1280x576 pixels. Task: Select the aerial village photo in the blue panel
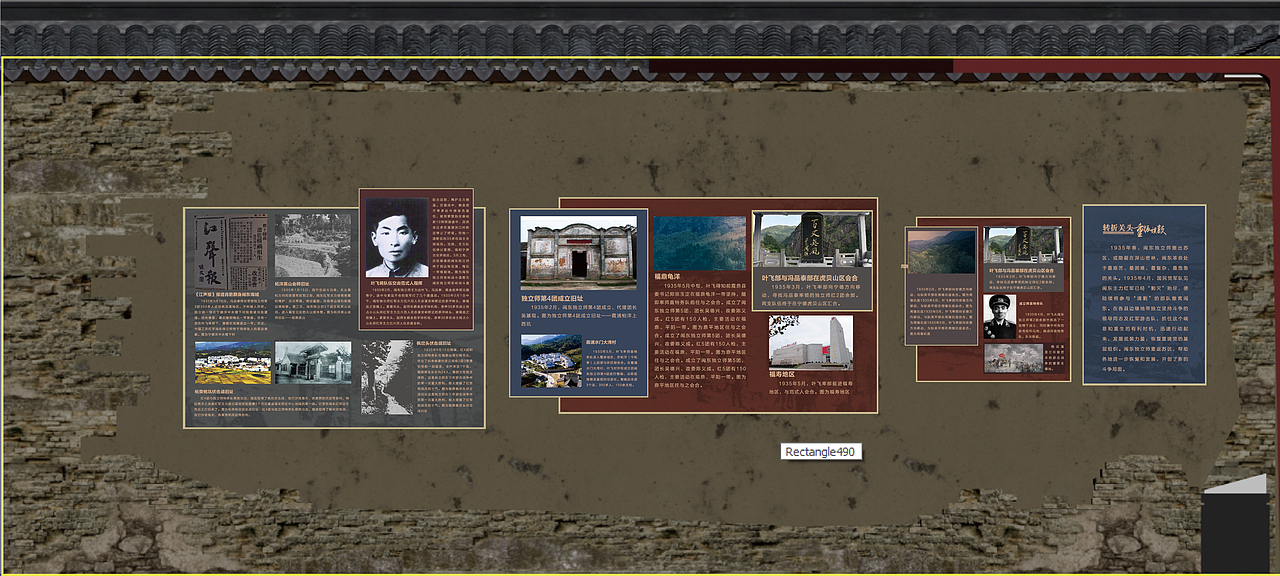point(551,360)
